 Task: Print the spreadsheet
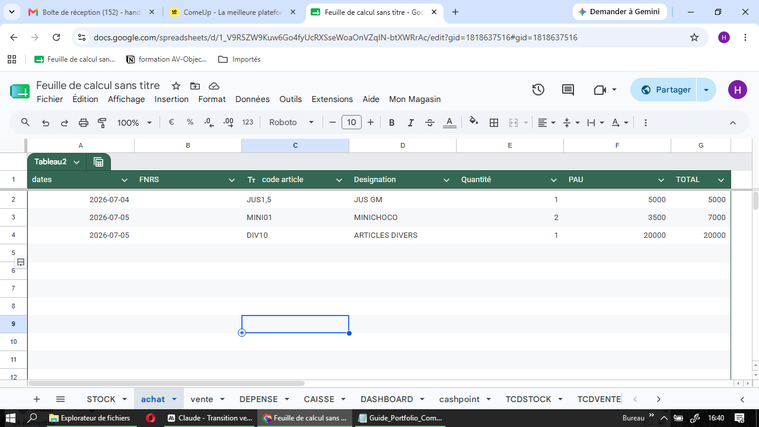coord(83,122)
